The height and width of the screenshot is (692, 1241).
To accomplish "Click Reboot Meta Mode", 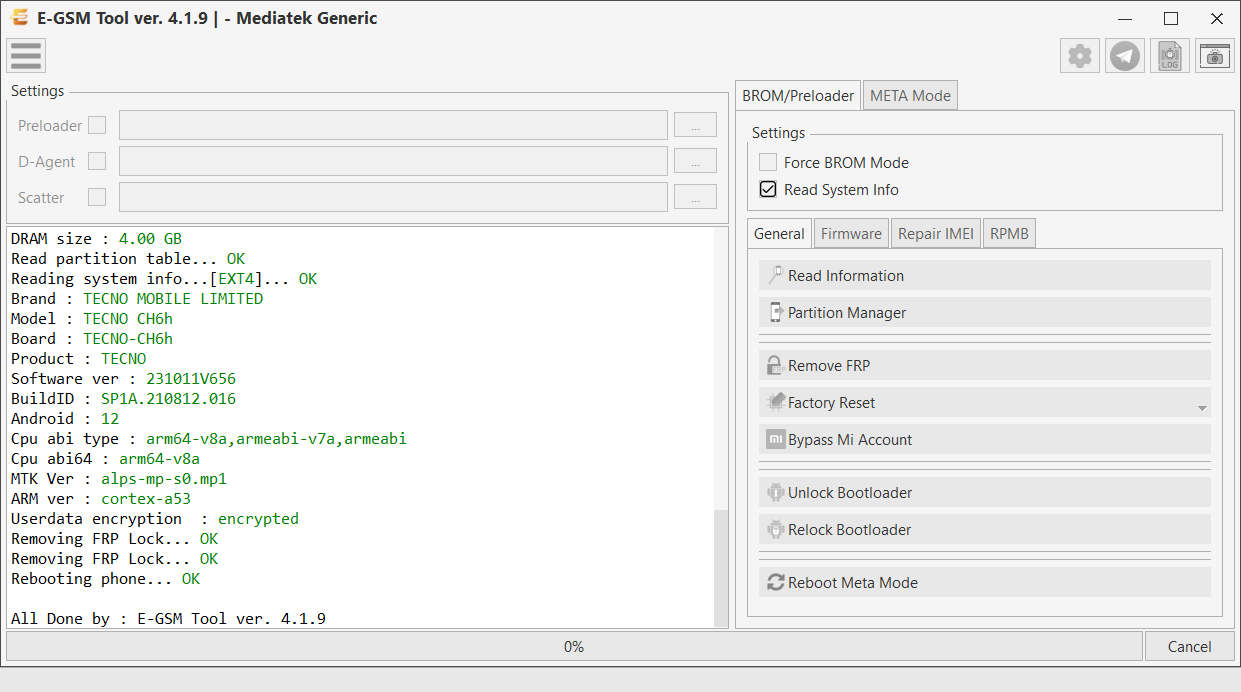I will (985, 582).
